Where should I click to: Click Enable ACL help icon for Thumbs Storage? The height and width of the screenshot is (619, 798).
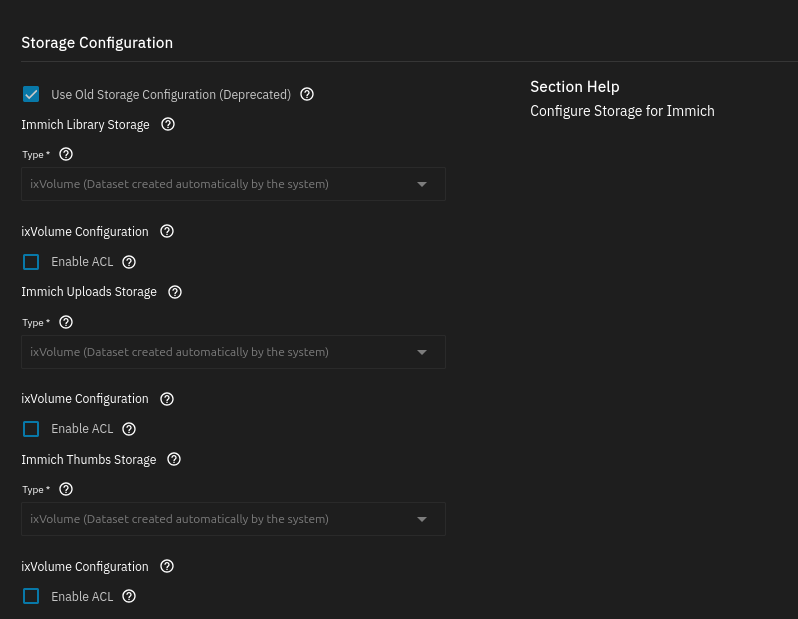point(129,597)
